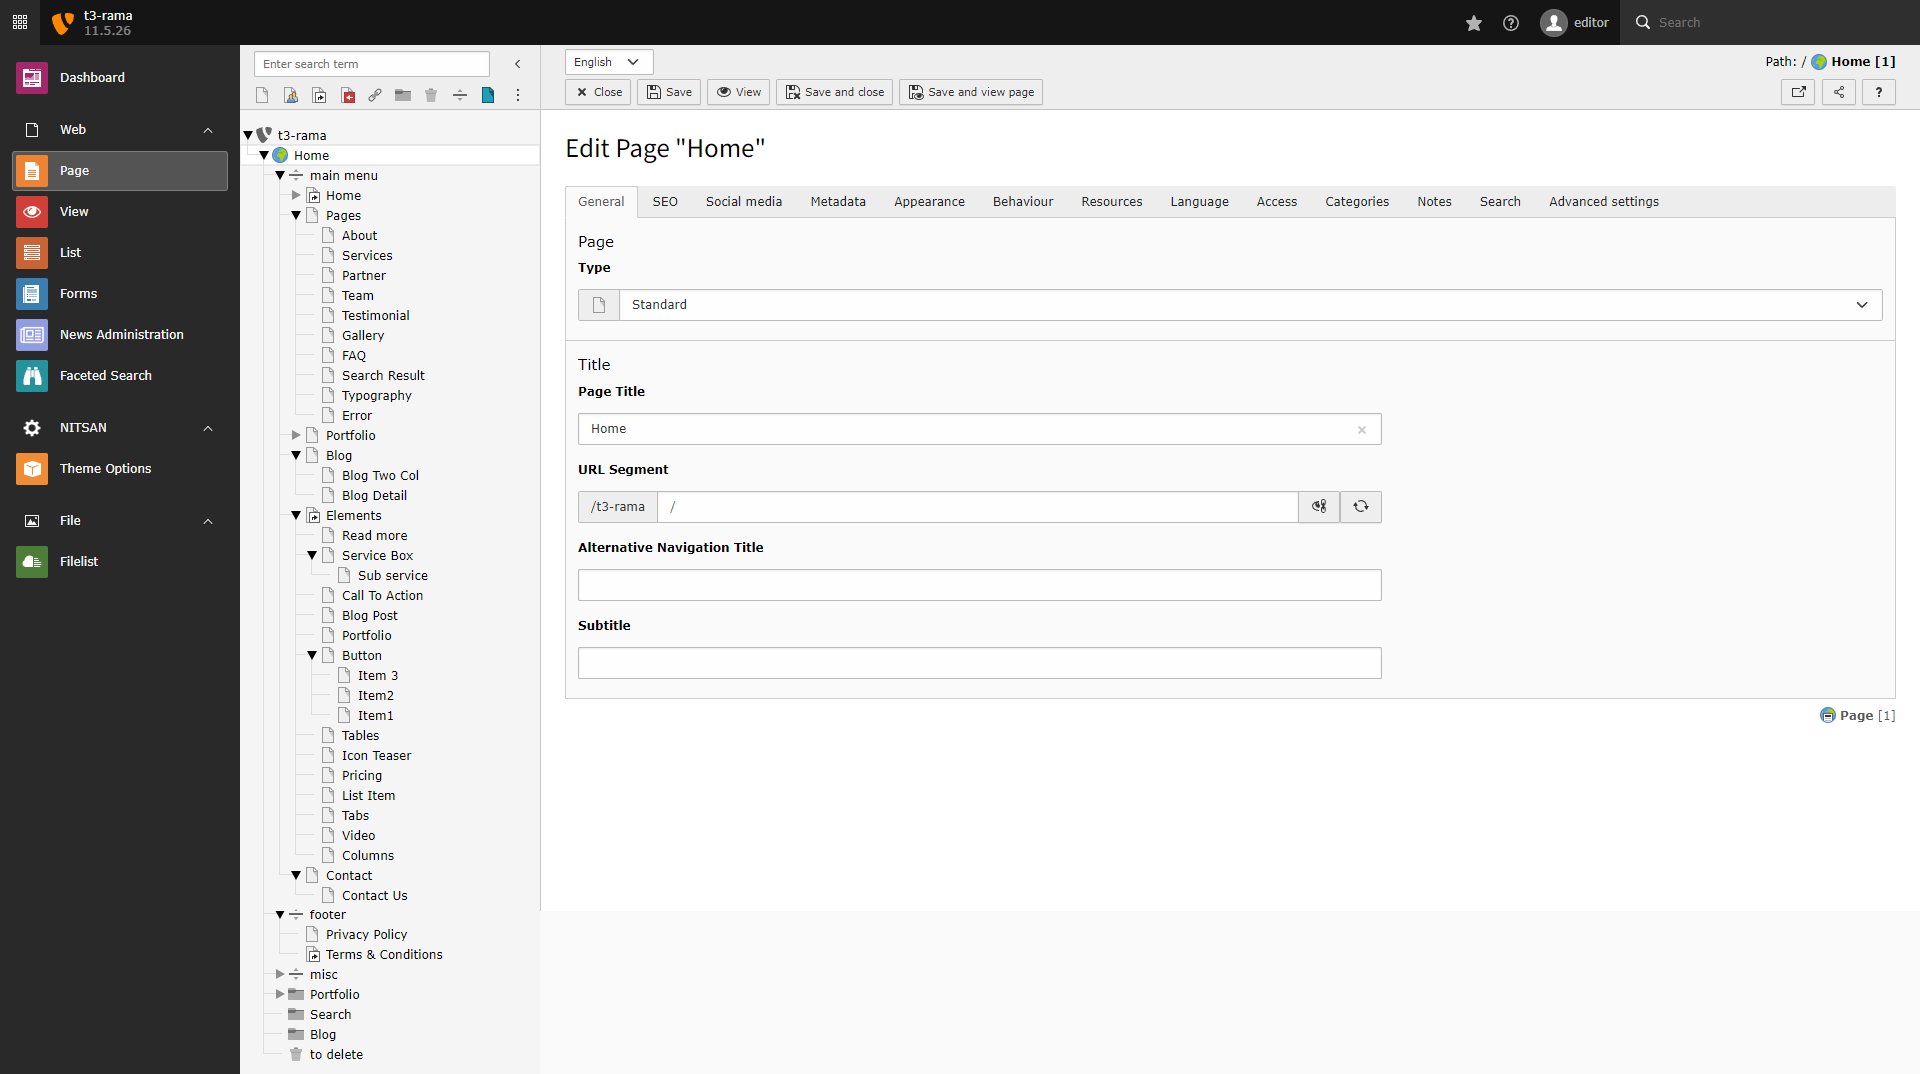Expand the Portfolio tree node
This screenshot has width=1920, height=1074.
pyautogui.click(x=295, y=435)
